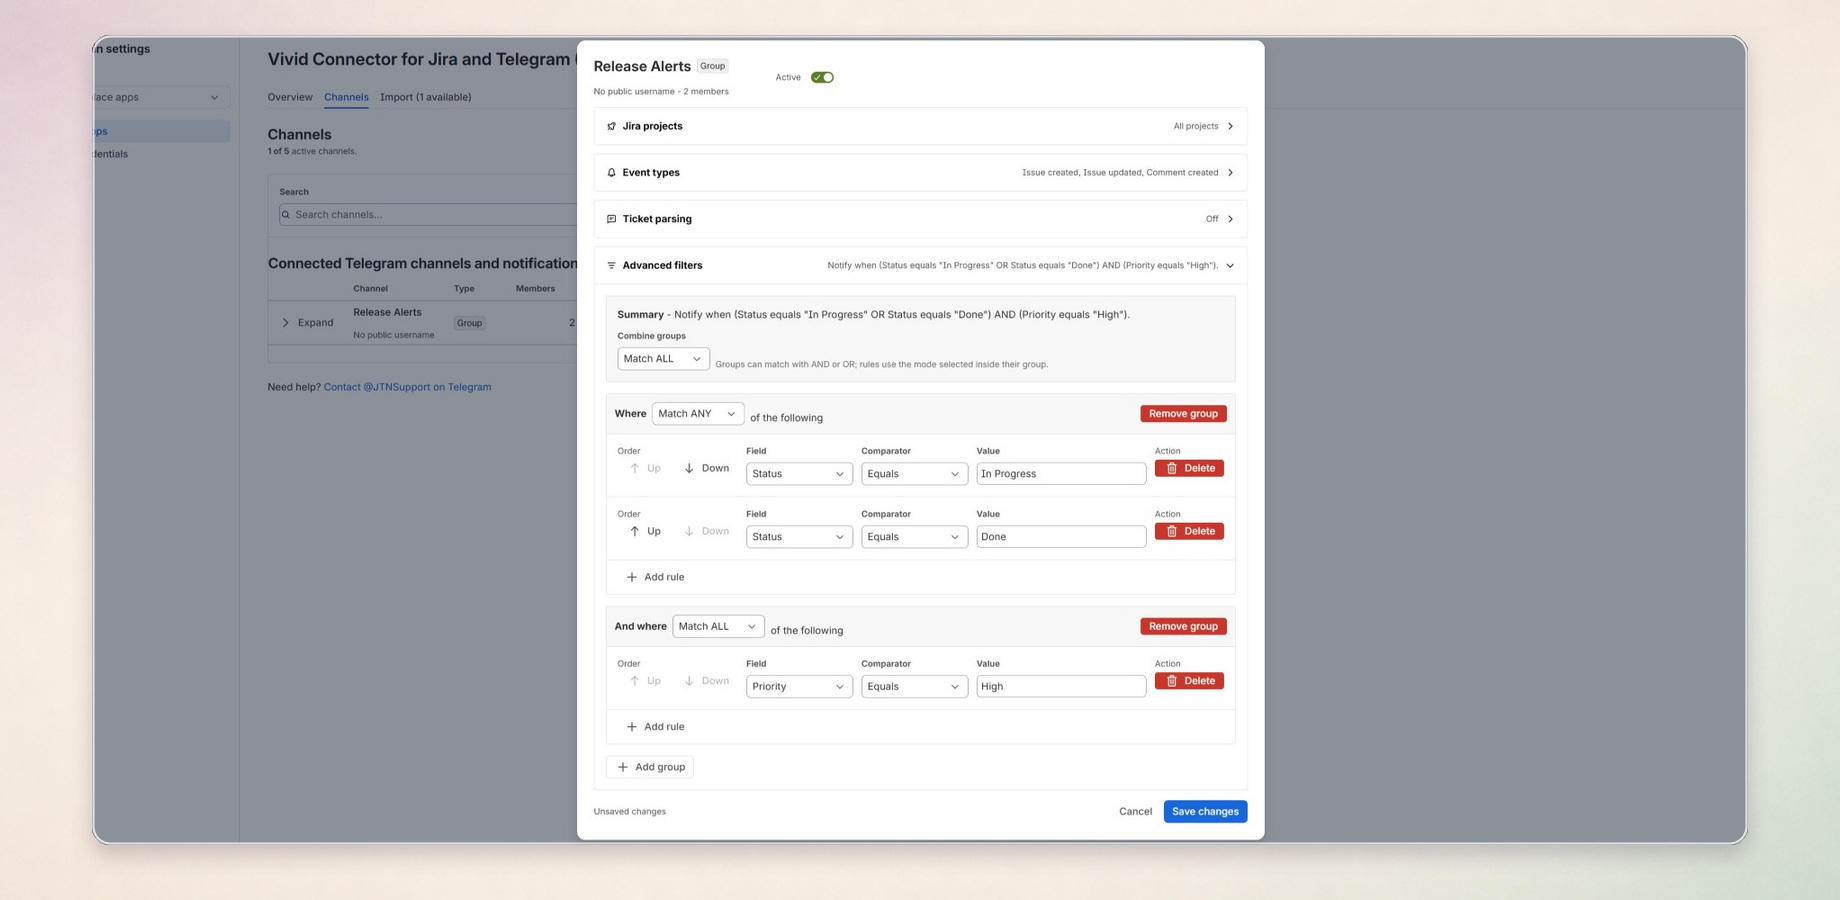Open the Field dropdown for In Progress rule
1840x900 pixels.
point(799,474)
